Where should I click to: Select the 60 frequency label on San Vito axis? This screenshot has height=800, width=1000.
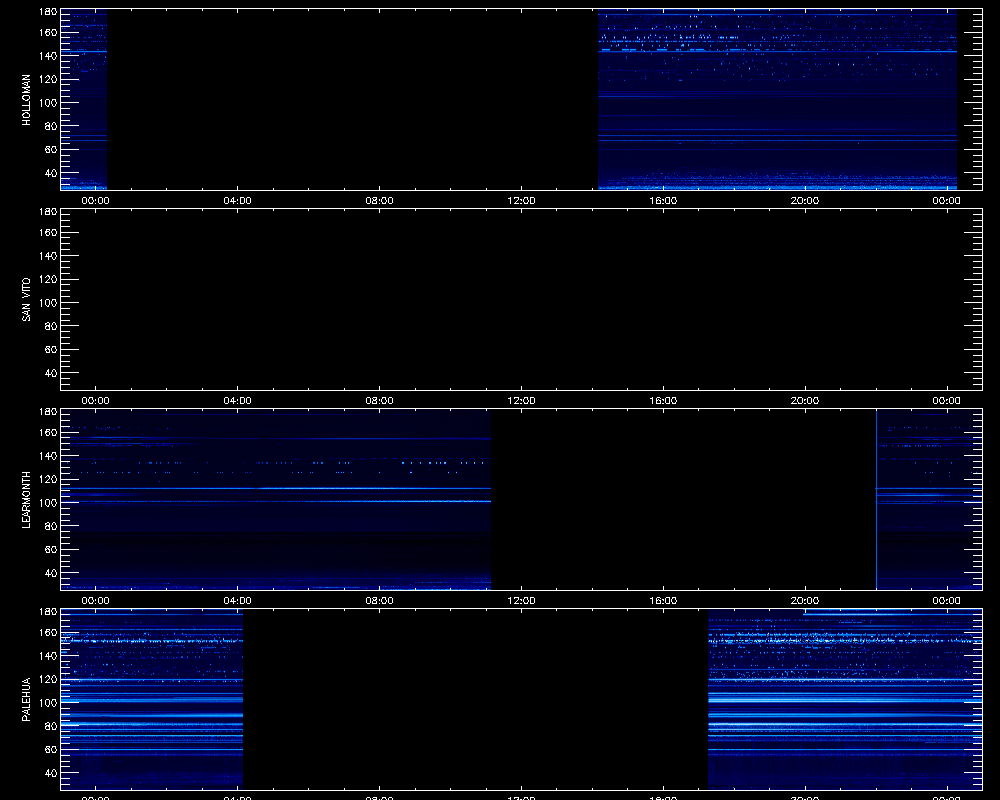click(x=51, y=350)
